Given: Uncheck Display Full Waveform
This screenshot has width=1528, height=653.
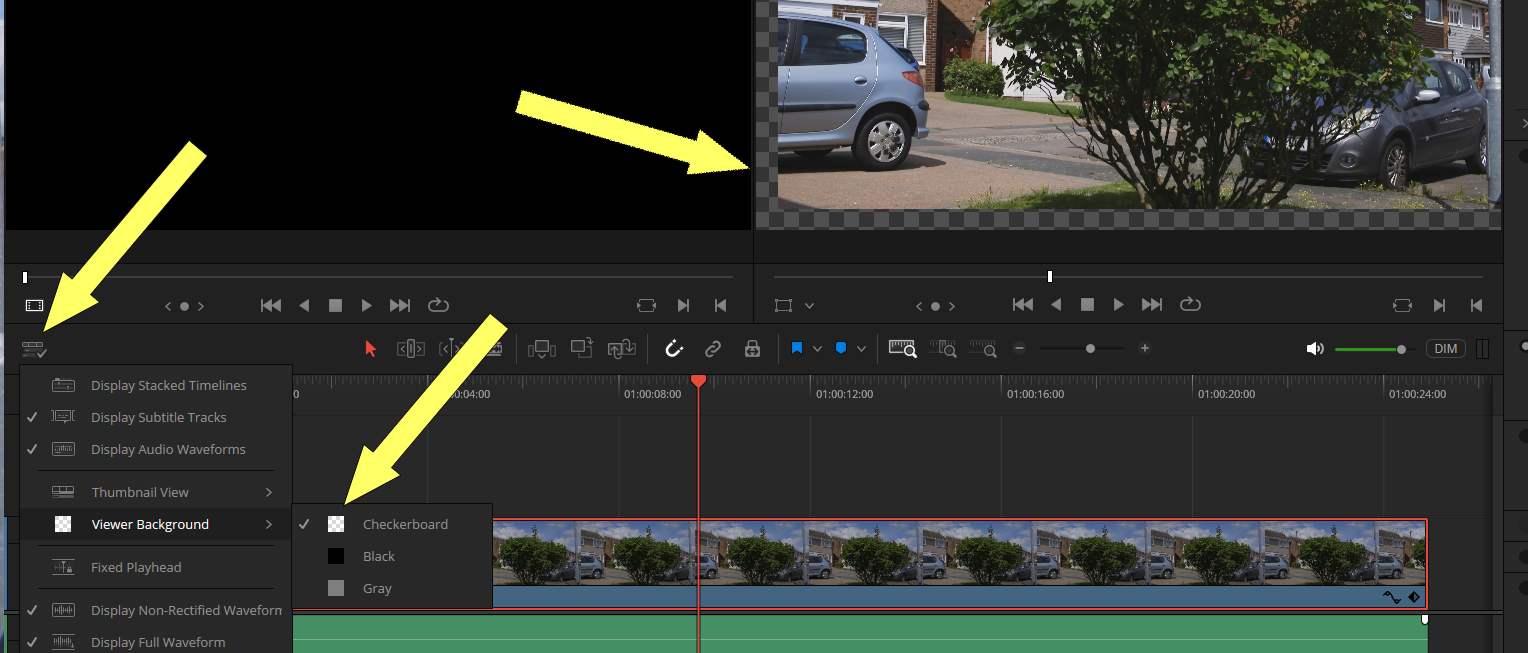Looking at the screenshot, I should (x=156, y=642).
